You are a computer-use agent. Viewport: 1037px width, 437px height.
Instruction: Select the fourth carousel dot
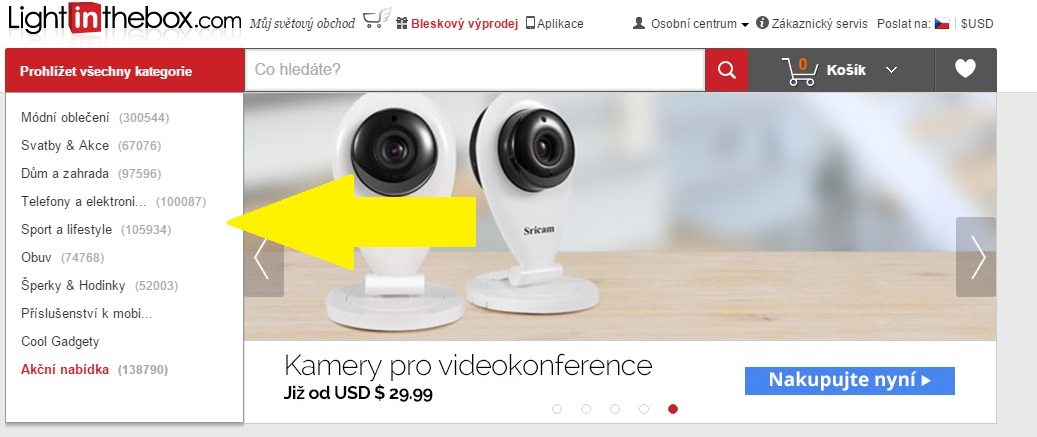point(644,409)
